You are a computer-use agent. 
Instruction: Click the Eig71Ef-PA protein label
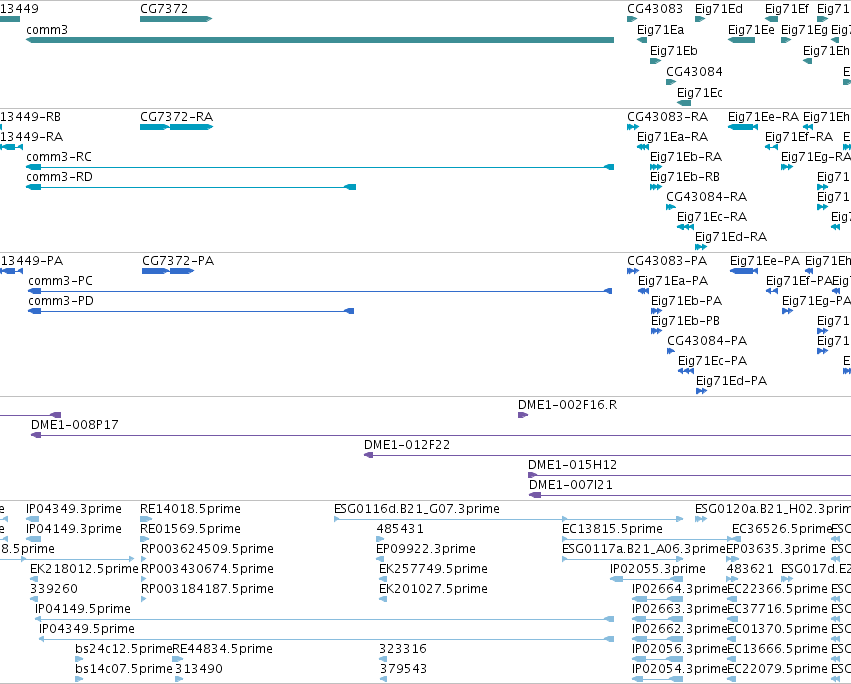click(799, 281)
